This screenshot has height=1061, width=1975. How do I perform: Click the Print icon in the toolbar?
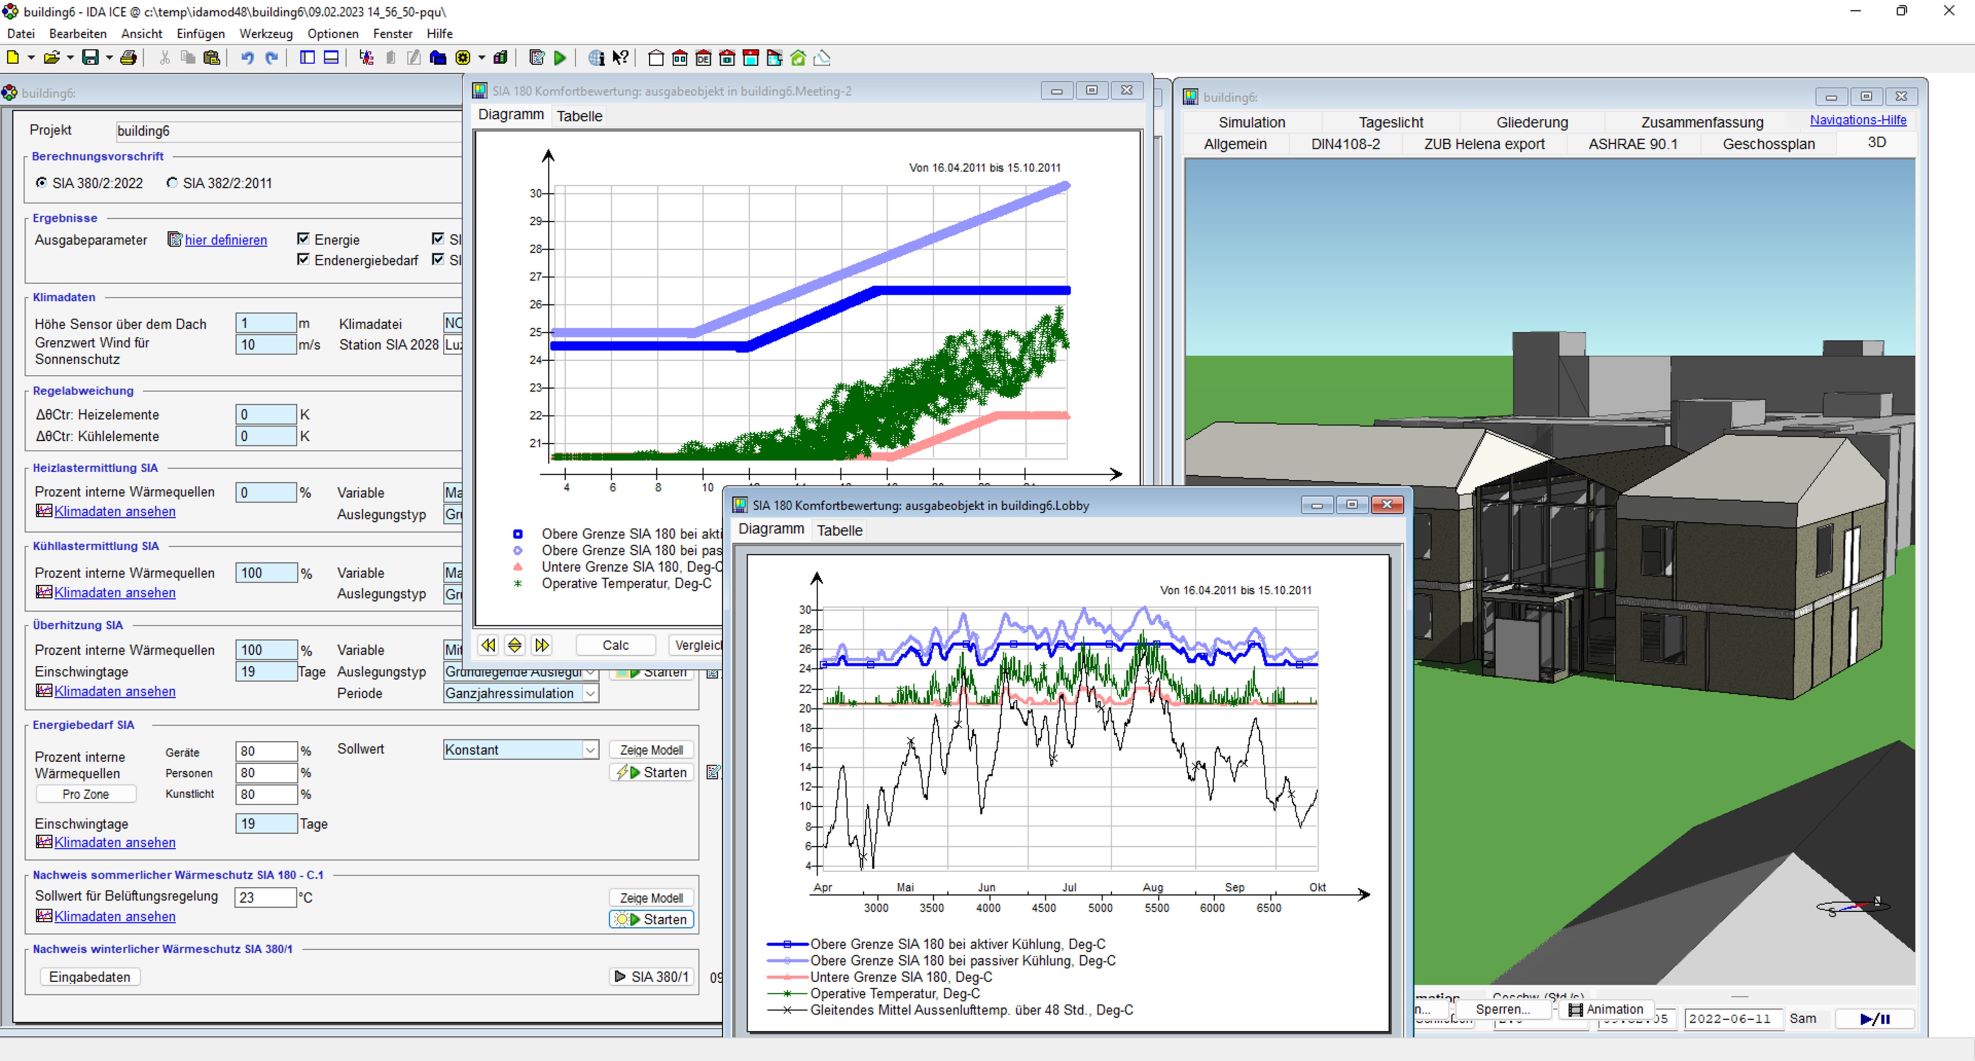coord(128,58)
